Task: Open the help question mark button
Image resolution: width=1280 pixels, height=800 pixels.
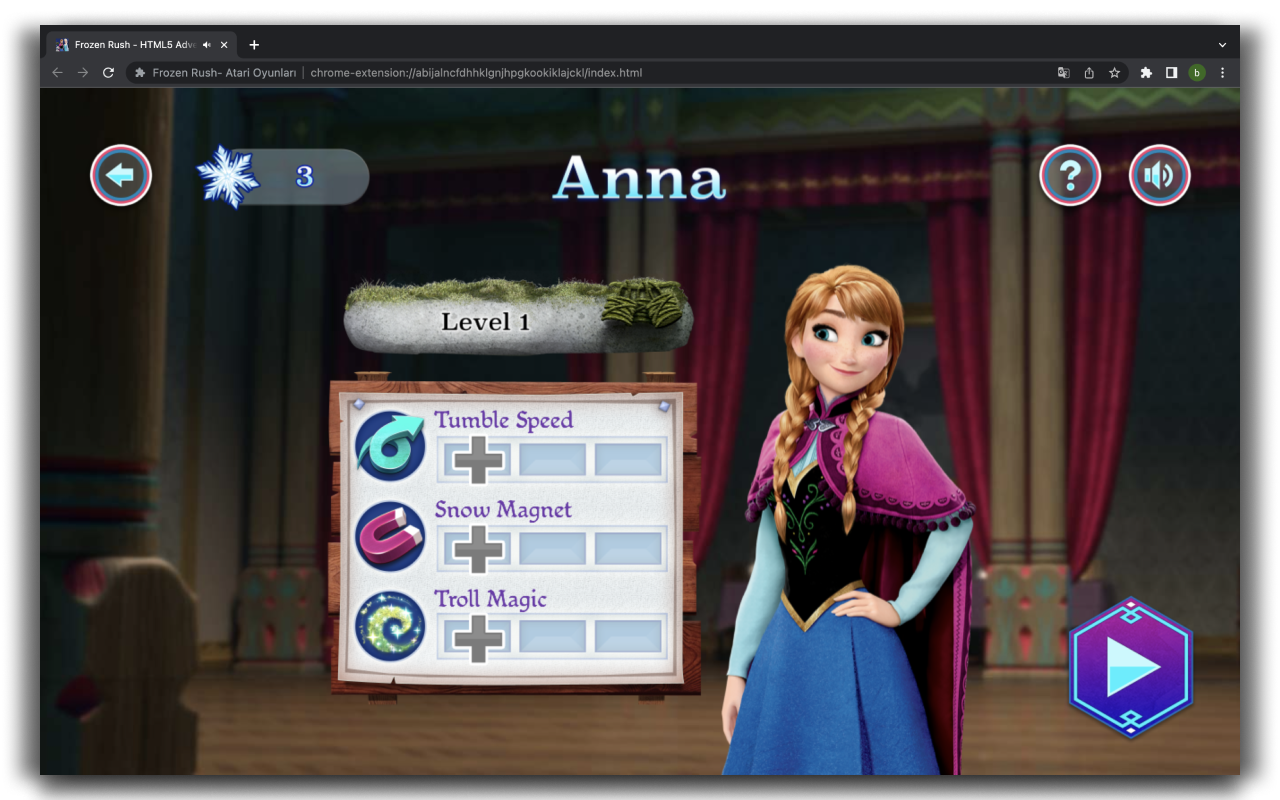Action: click(x=1070, y=176)
